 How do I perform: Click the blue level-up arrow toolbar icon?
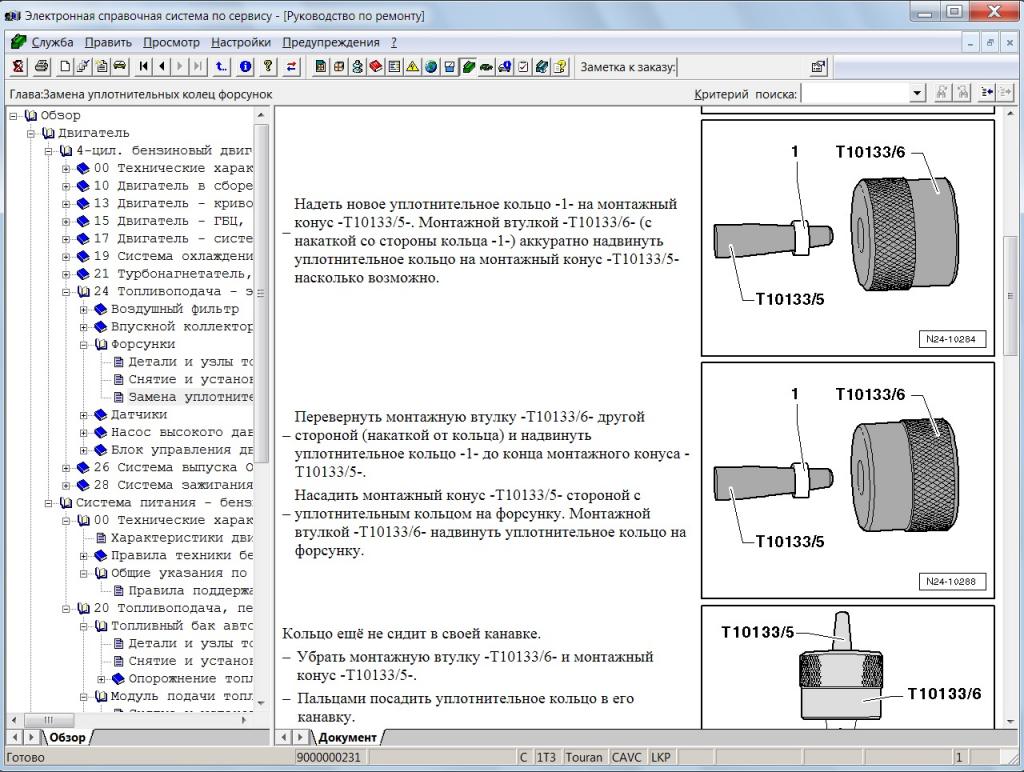pos(221,67)
